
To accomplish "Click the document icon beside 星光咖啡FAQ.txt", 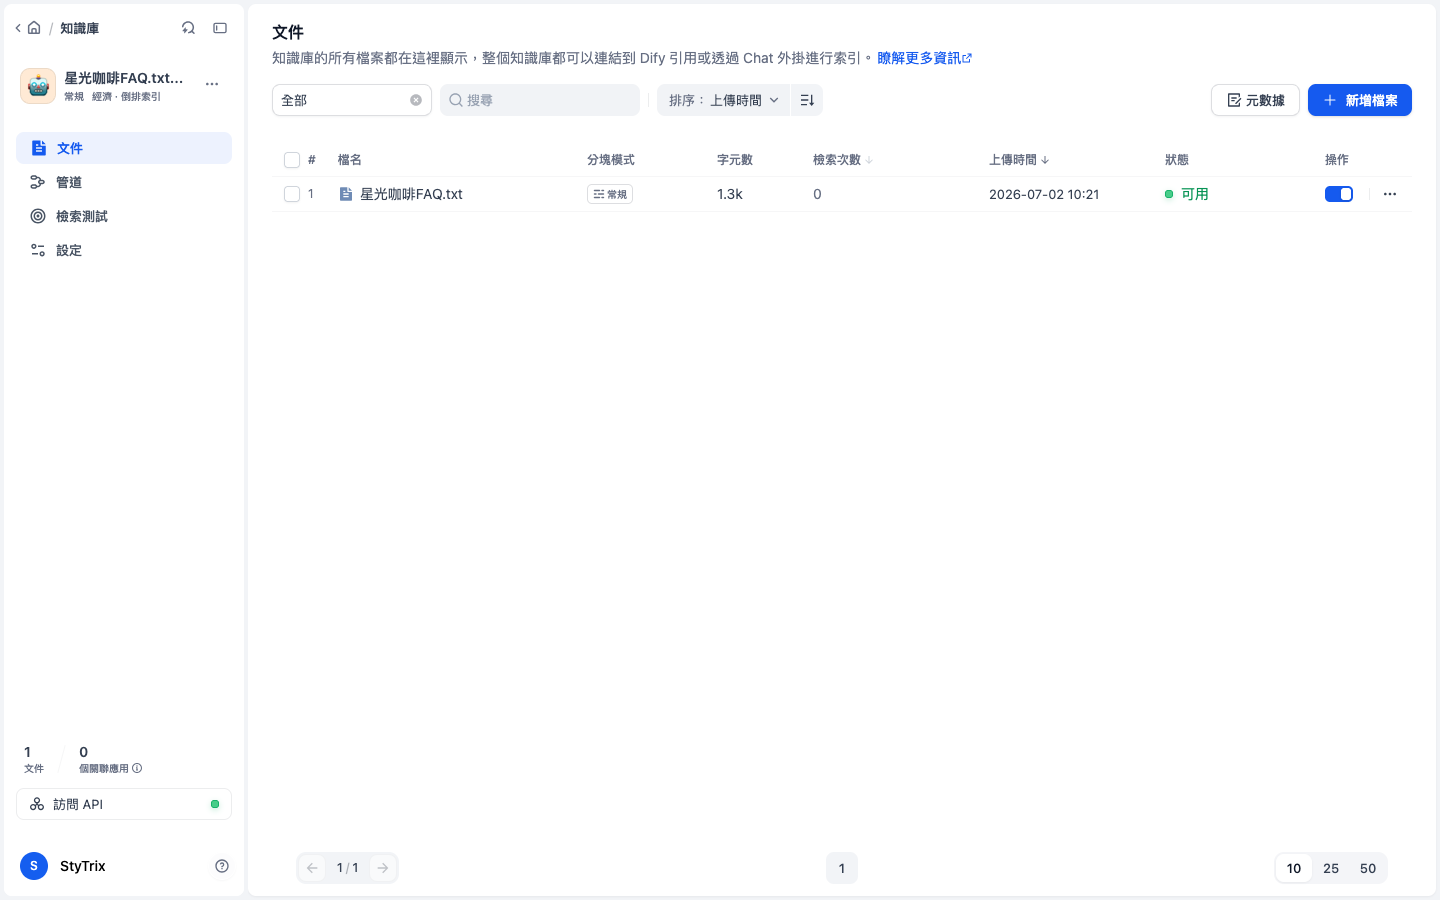I will pyautogui.click(x=345, y=194).
